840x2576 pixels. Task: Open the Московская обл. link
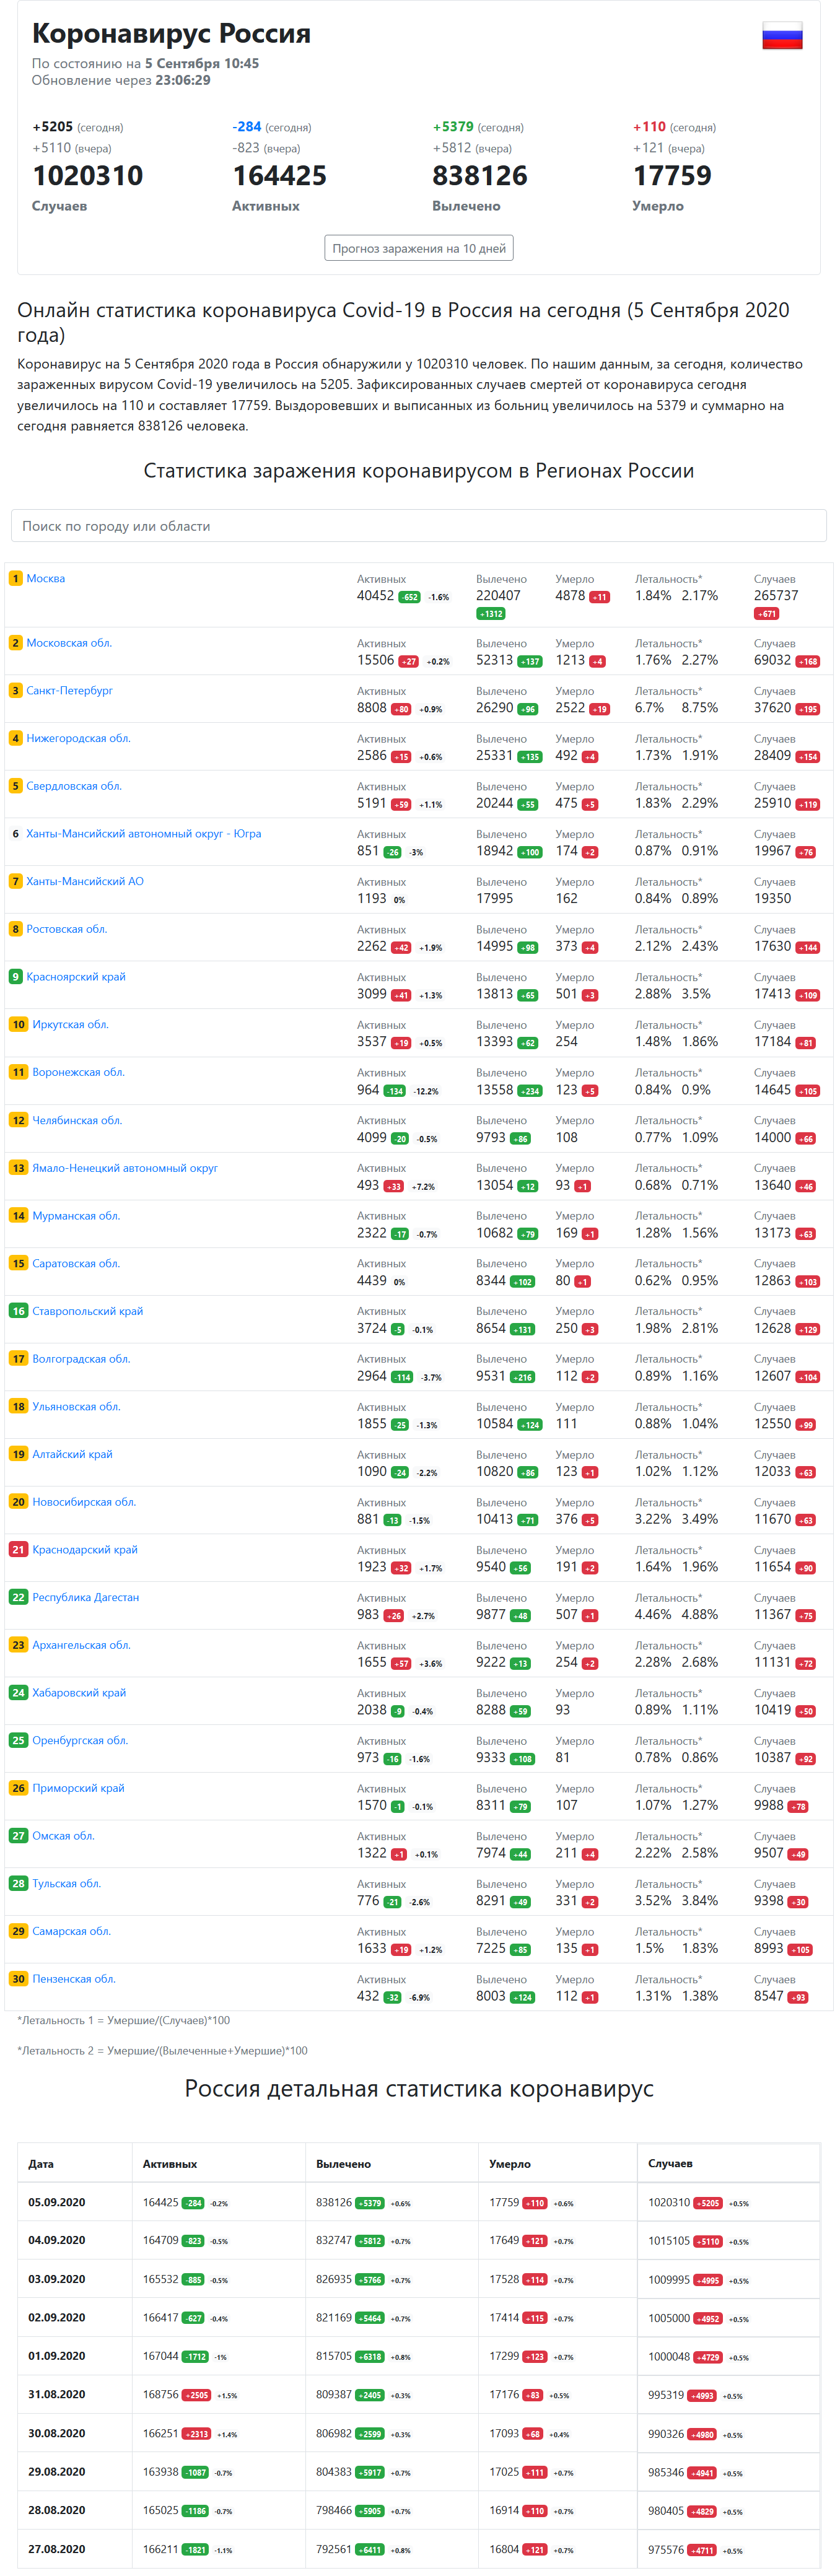click(69, 643)
